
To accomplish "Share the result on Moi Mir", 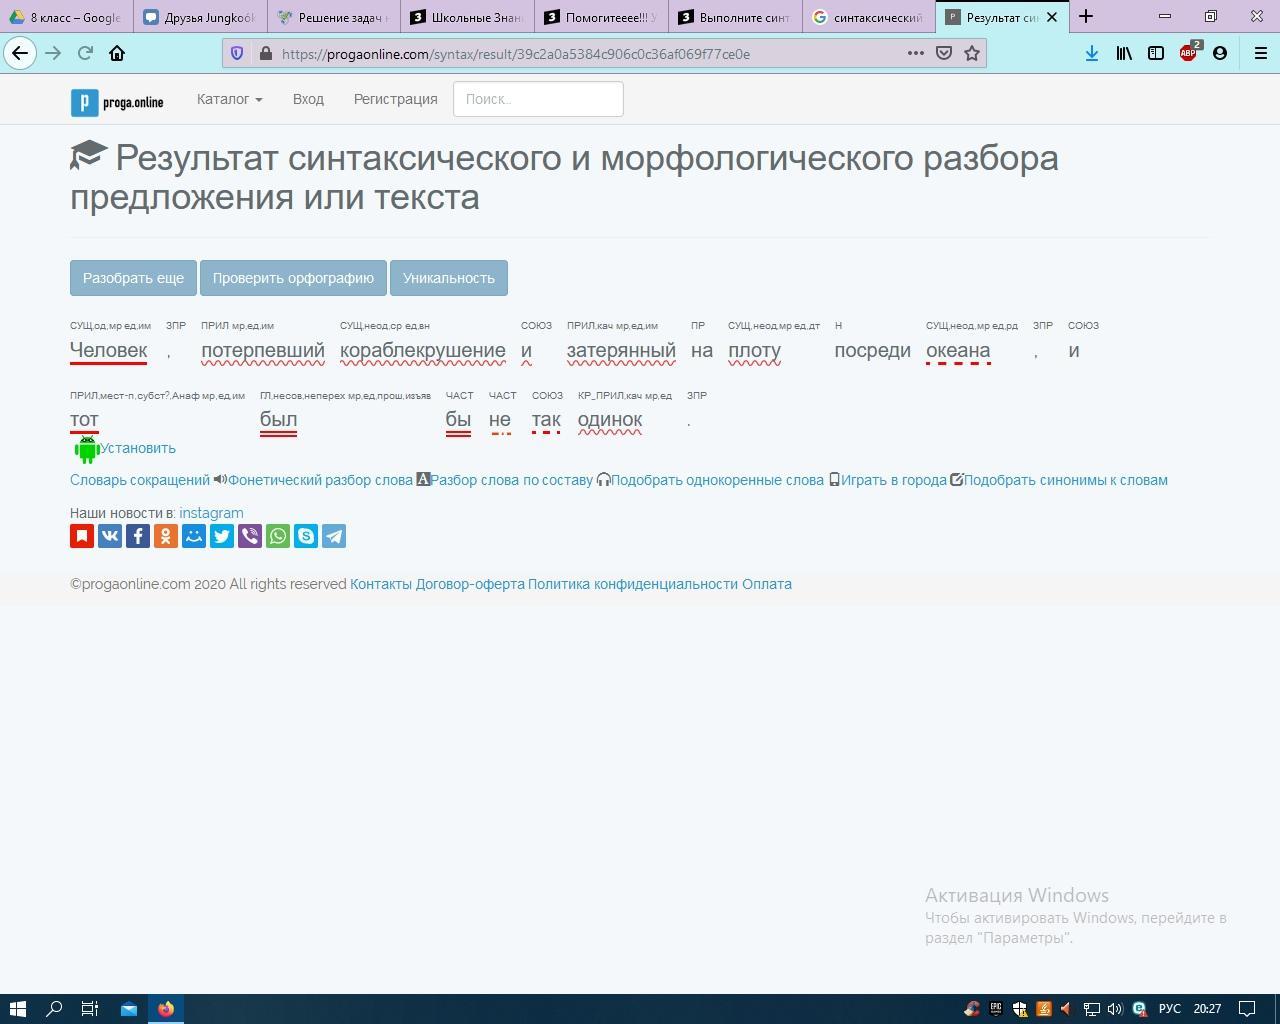I will click(194, 536).
